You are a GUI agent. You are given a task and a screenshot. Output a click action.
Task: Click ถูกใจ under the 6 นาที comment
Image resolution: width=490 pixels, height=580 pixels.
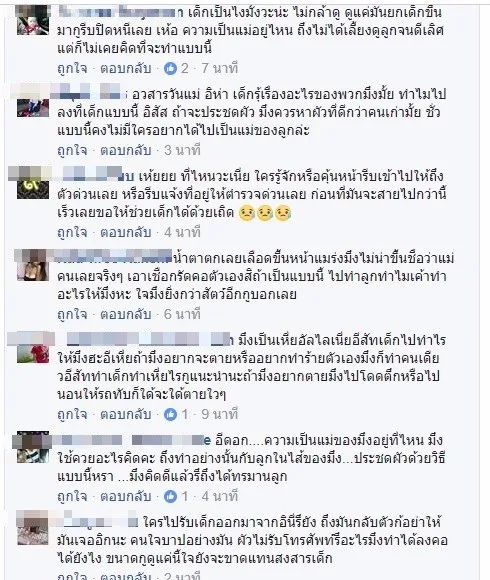(x=72, y=314)
